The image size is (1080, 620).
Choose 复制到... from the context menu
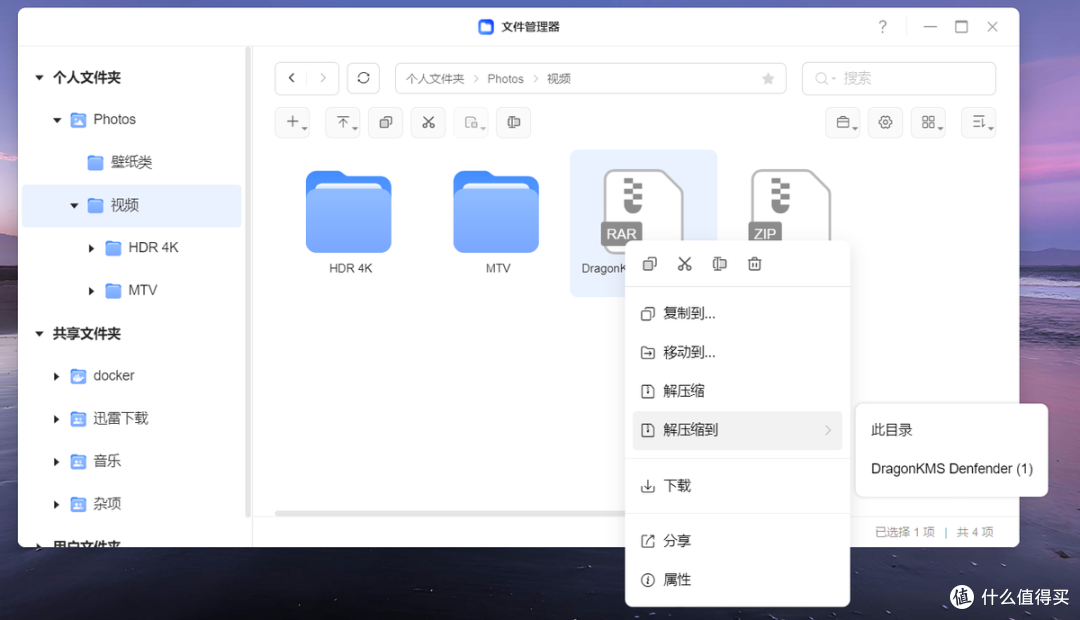click(737, 313)
